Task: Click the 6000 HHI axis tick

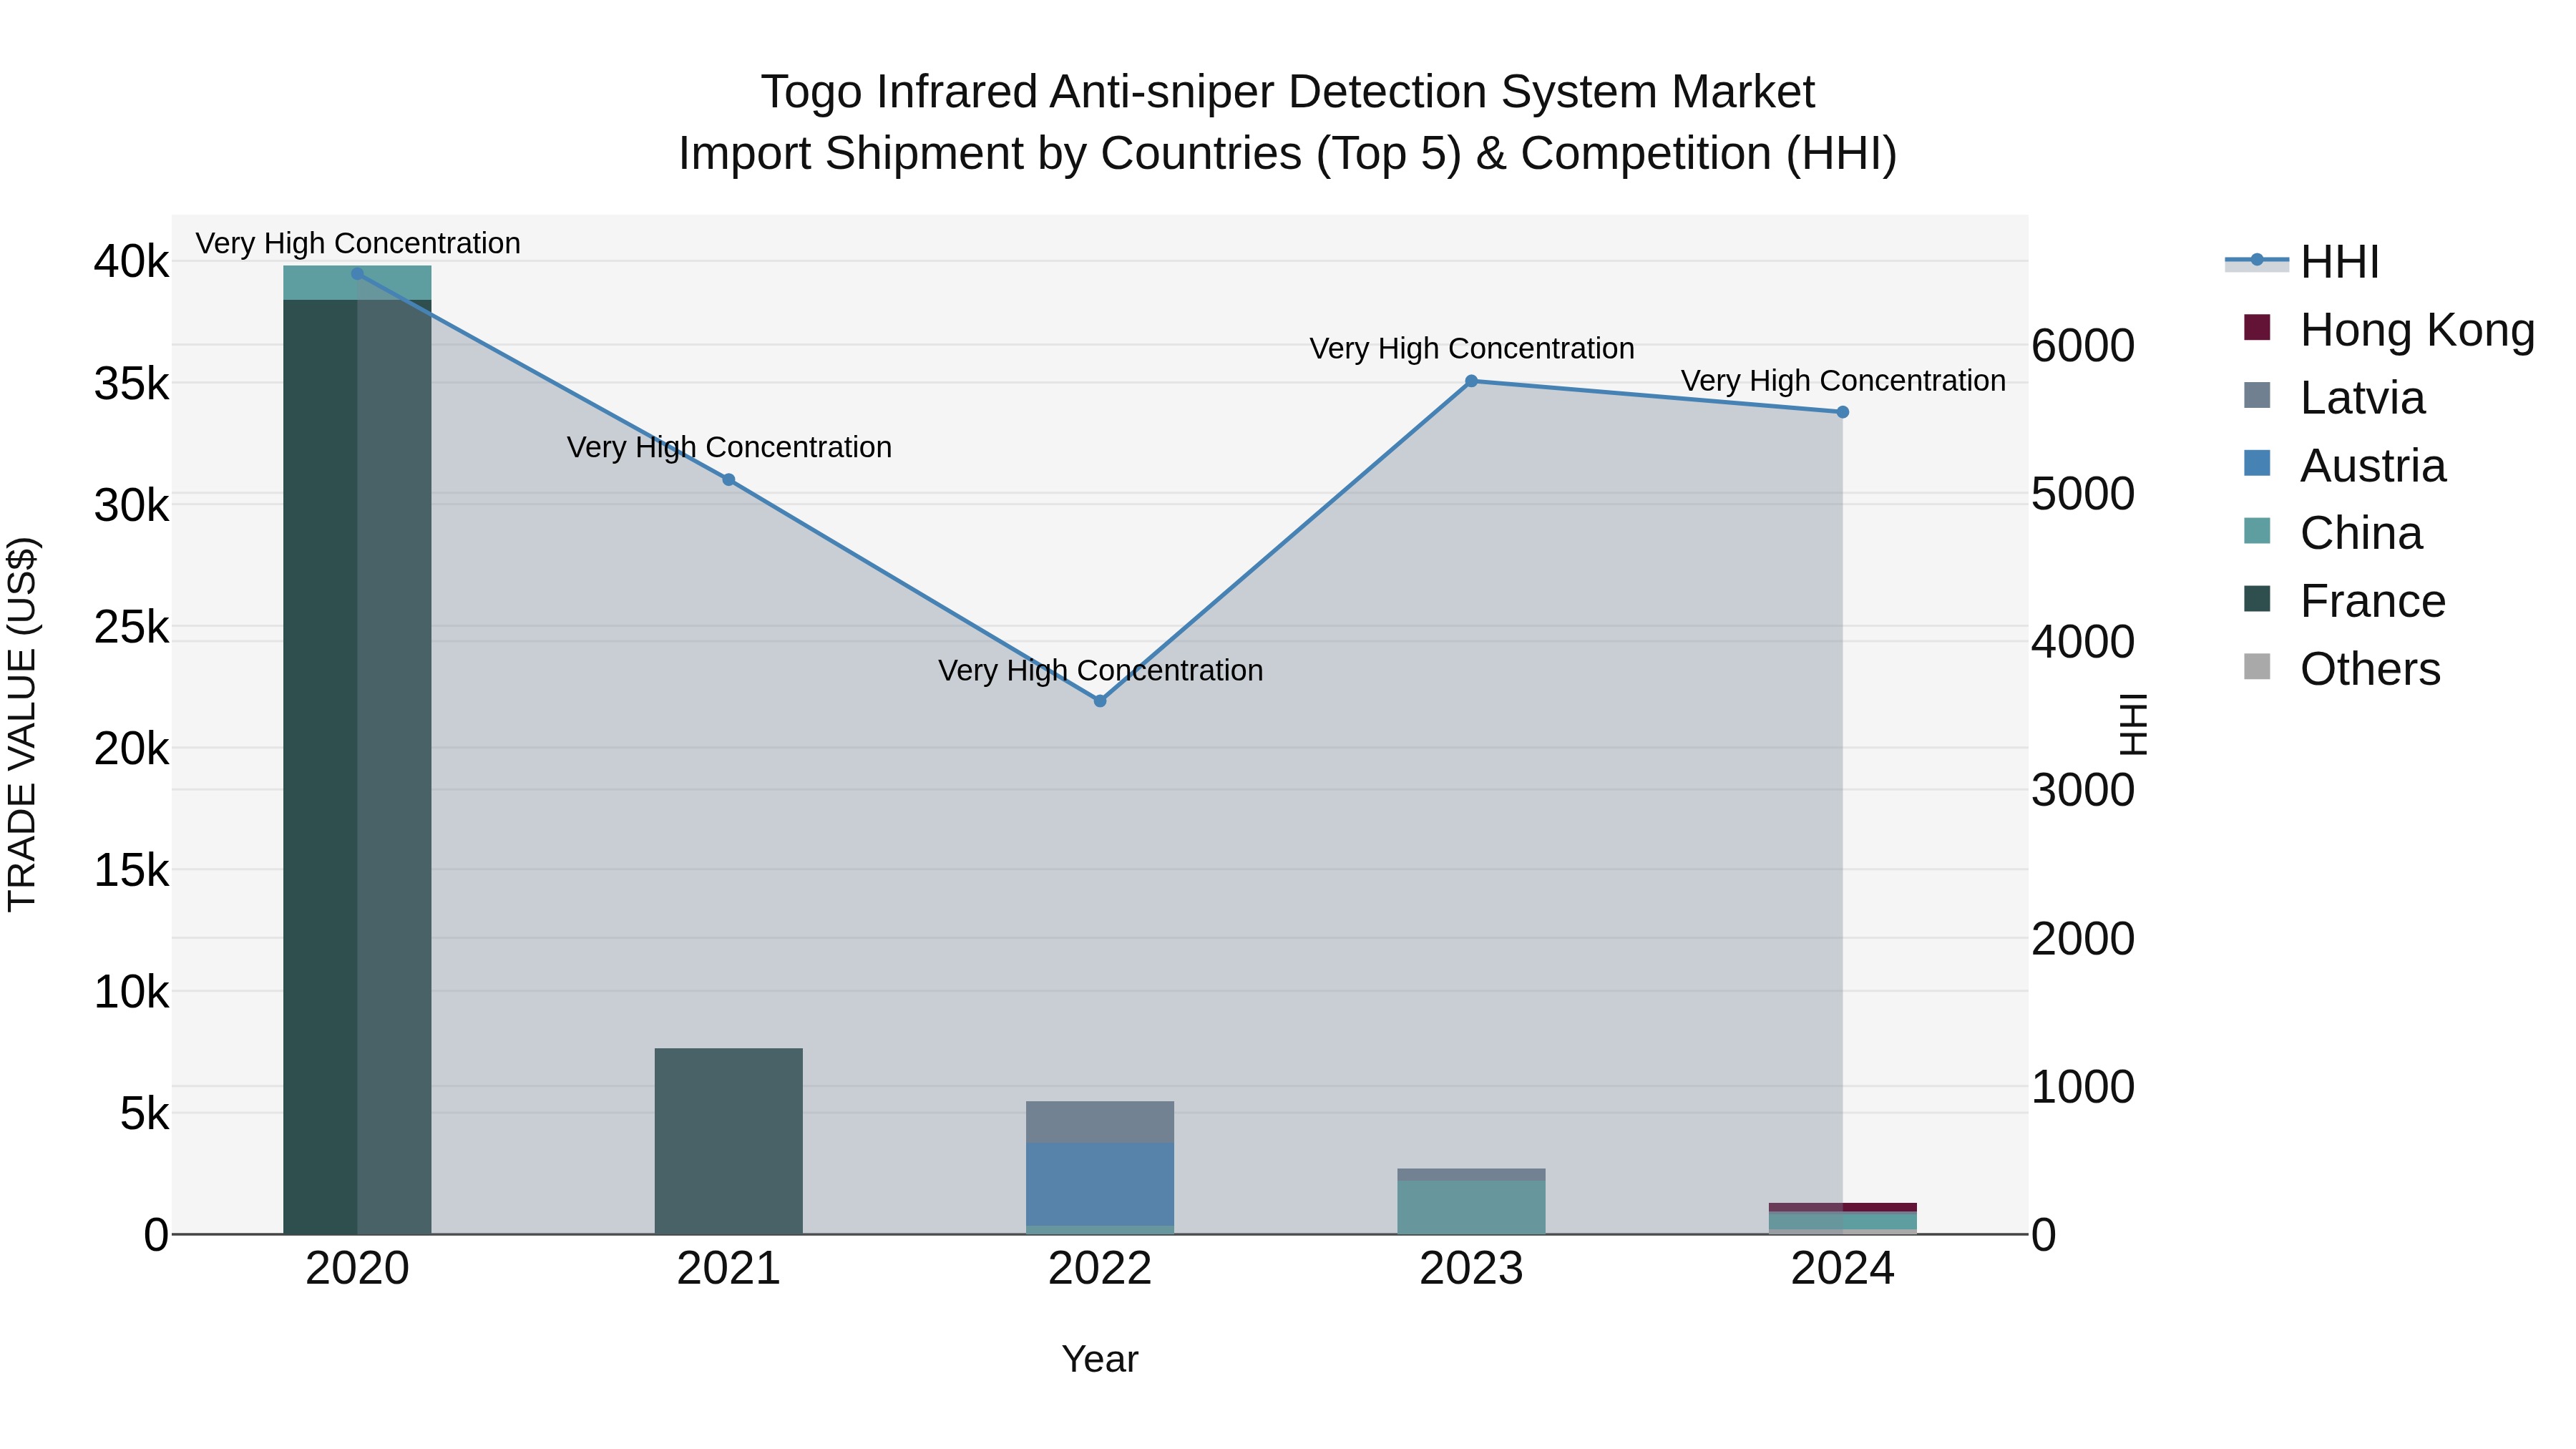Action: click(x=2083, y=346)
